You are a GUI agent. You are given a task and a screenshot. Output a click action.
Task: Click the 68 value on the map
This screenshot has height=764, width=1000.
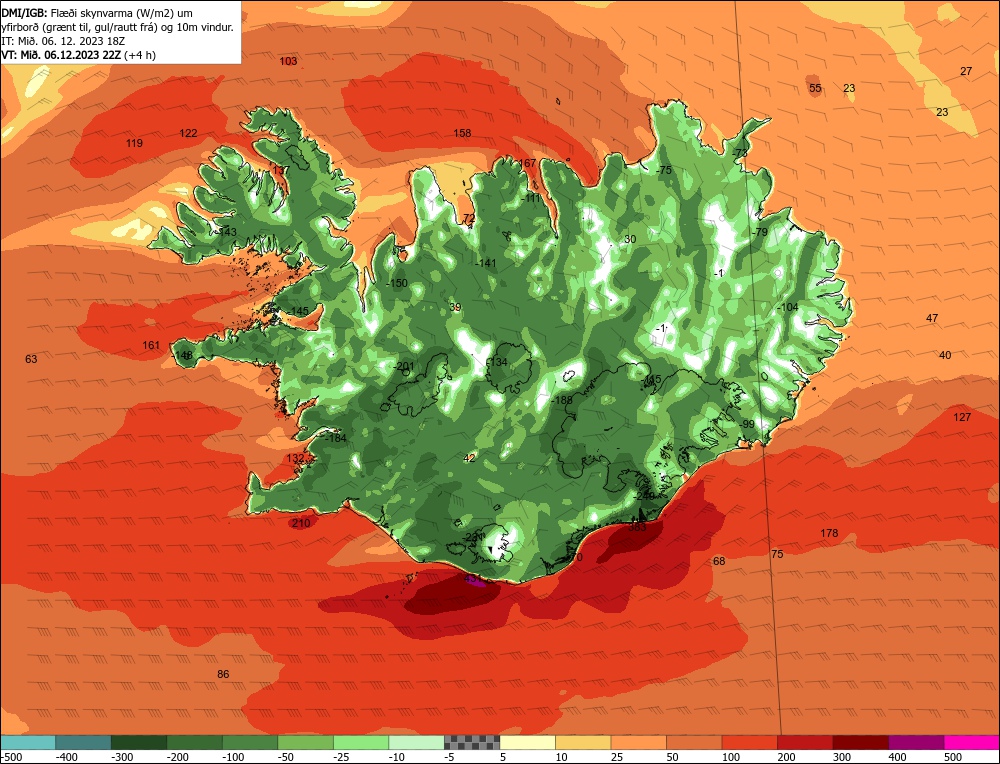(719, 561)
